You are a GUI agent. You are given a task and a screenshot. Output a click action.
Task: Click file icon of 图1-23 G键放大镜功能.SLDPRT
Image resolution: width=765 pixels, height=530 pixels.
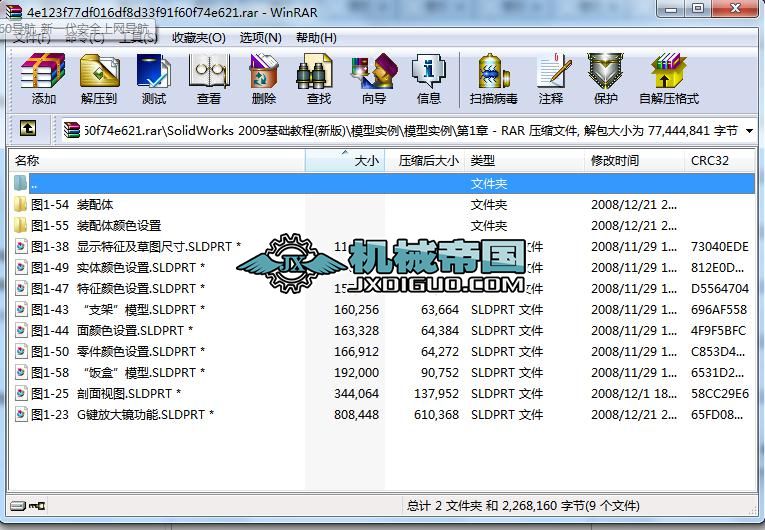21,414
